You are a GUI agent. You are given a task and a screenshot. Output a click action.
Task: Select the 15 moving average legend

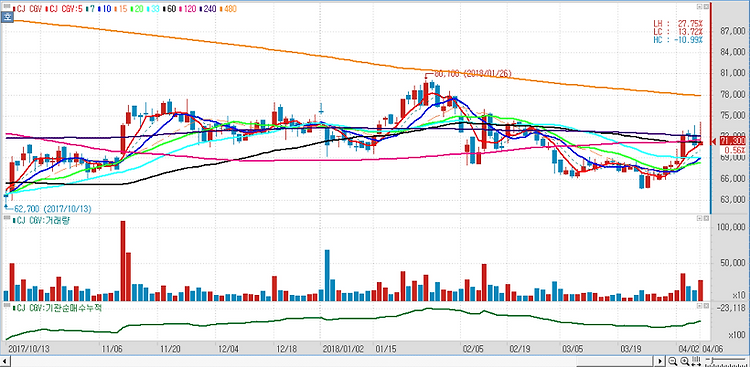(122, 9)
